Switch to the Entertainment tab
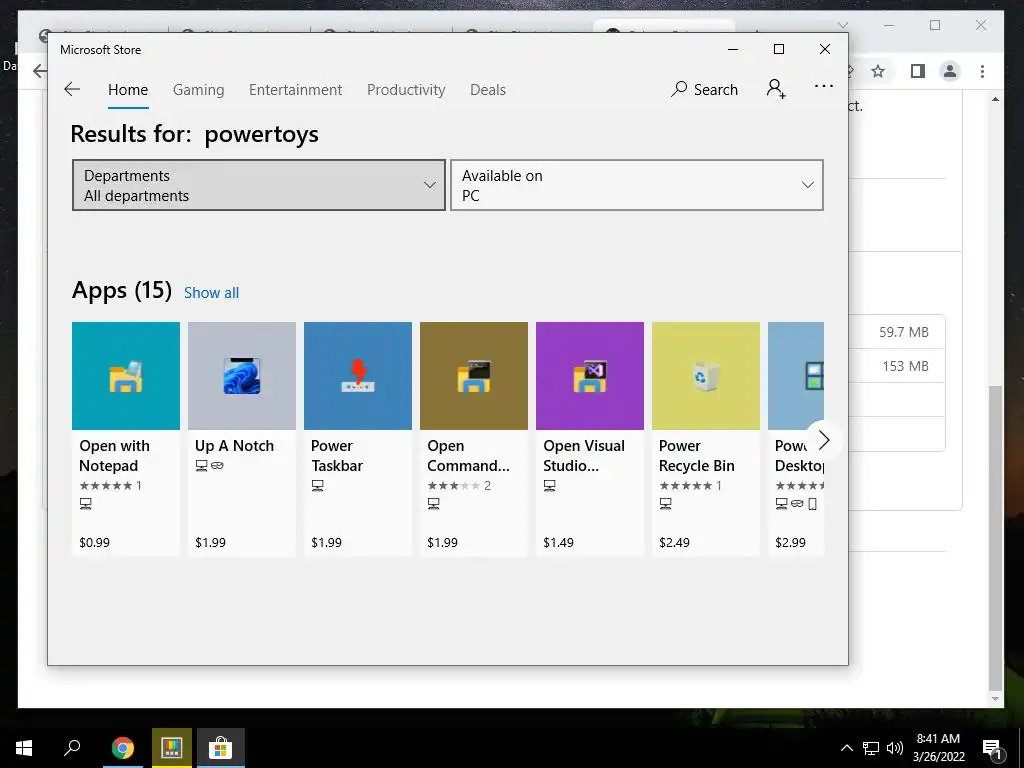Image resolution: width=1024 pixels, height=768 pixels. click(295, 89)
